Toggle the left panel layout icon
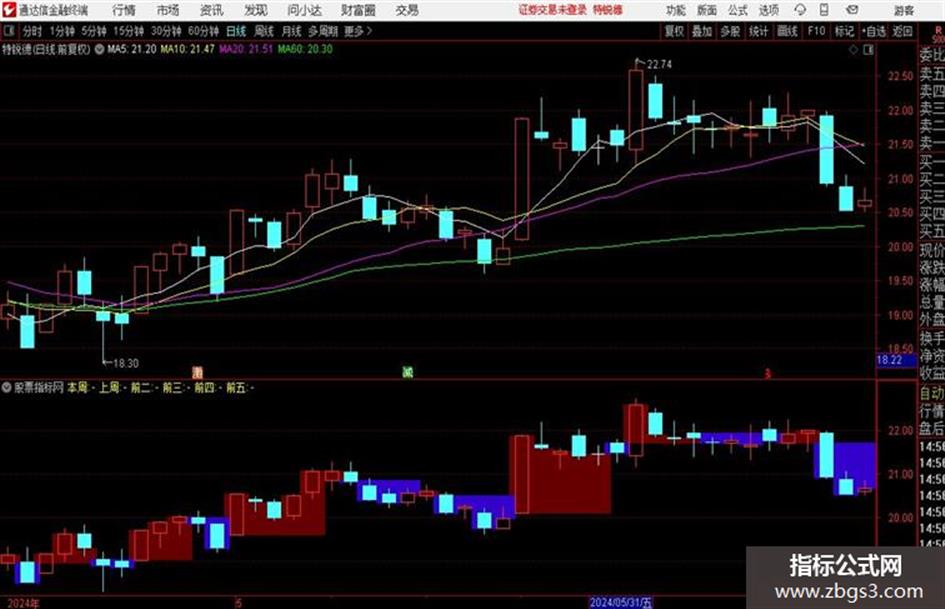The image size is (945, 609). 8,31
